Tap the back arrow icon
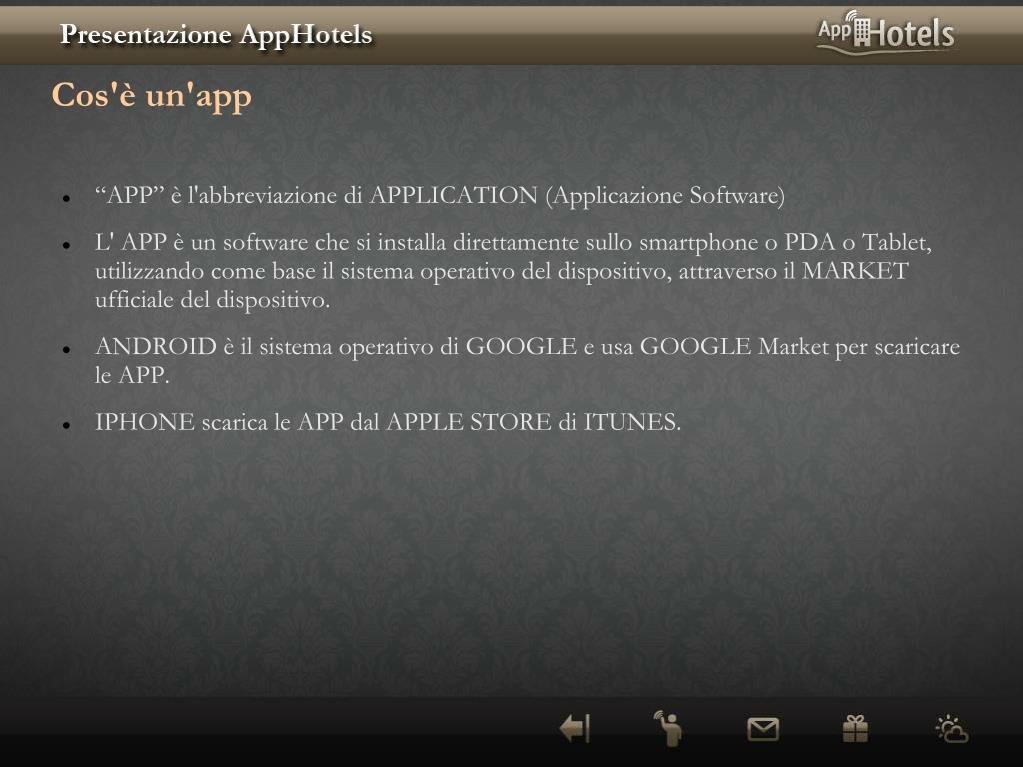Viewport: 1023px width, 767px height. (575, 729)
